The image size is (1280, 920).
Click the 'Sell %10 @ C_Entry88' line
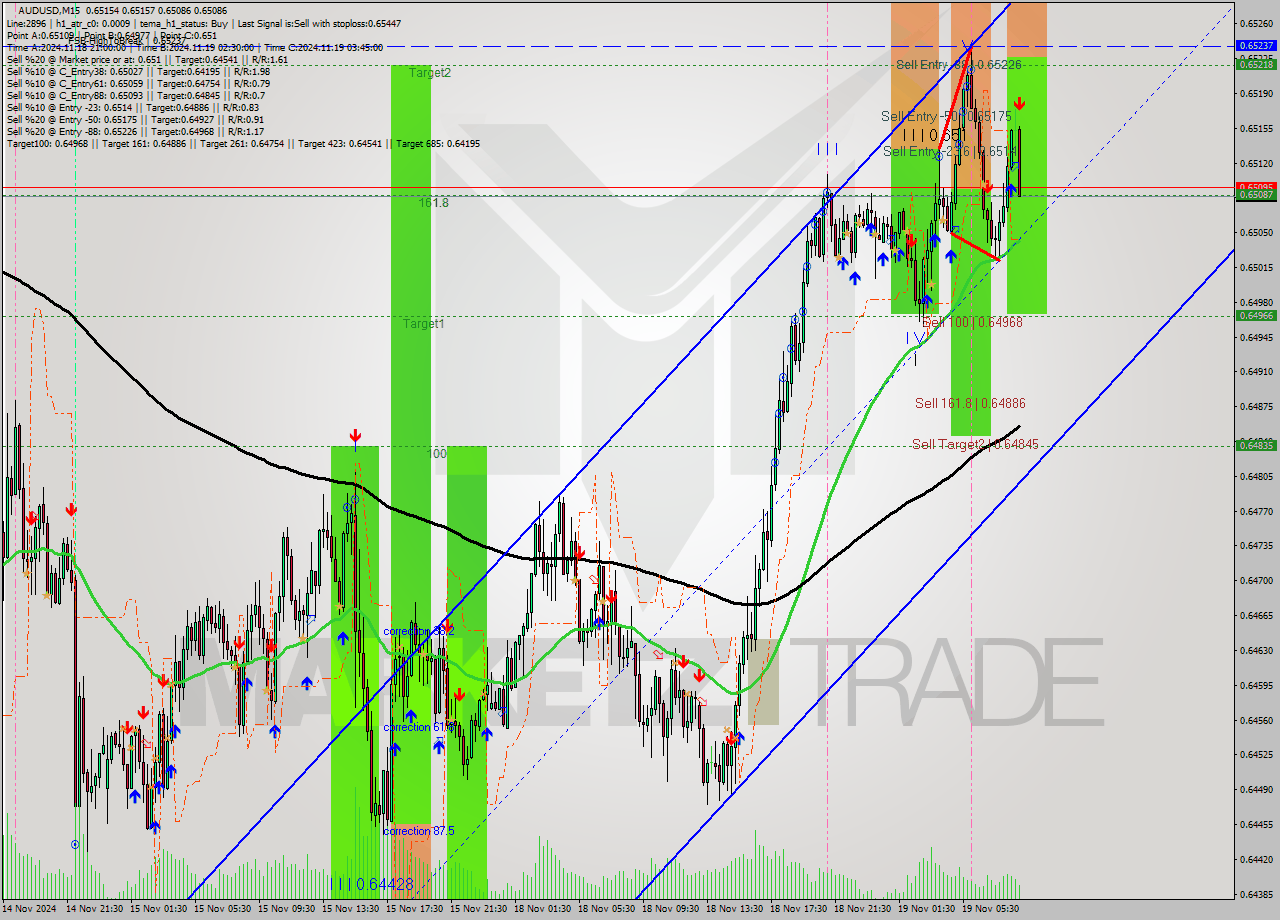[x=135, y=96]
